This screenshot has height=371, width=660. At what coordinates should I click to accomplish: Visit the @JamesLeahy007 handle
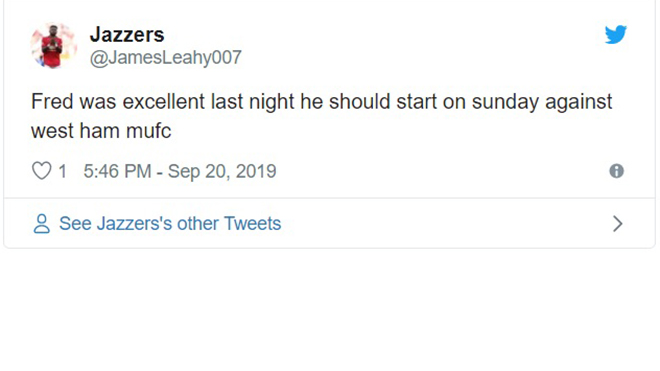[165, 57]
